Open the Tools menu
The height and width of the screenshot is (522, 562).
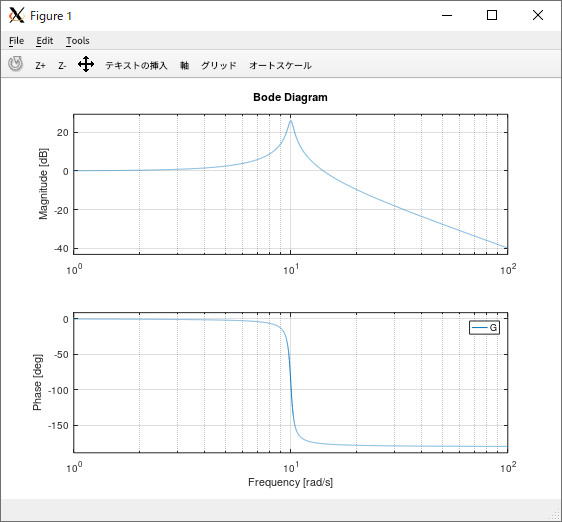77,41
